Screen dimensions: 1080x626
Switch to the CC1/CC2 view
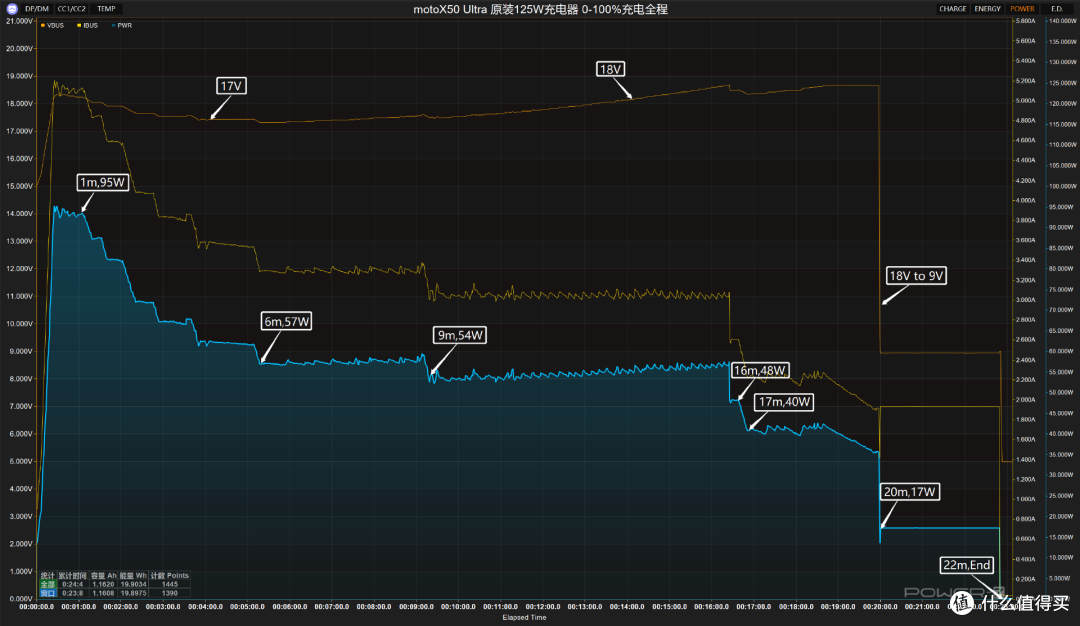[72, 9]
